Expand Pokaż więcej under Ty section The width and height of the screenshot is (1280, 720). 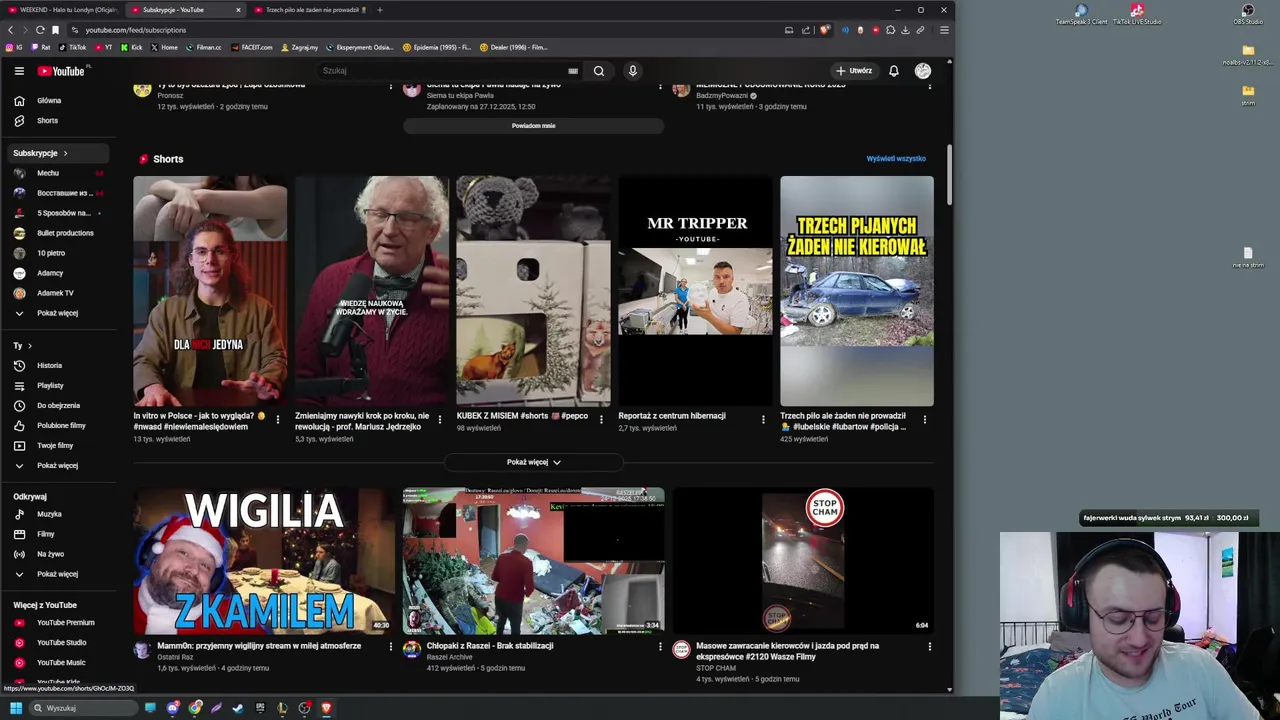(60, 466)
